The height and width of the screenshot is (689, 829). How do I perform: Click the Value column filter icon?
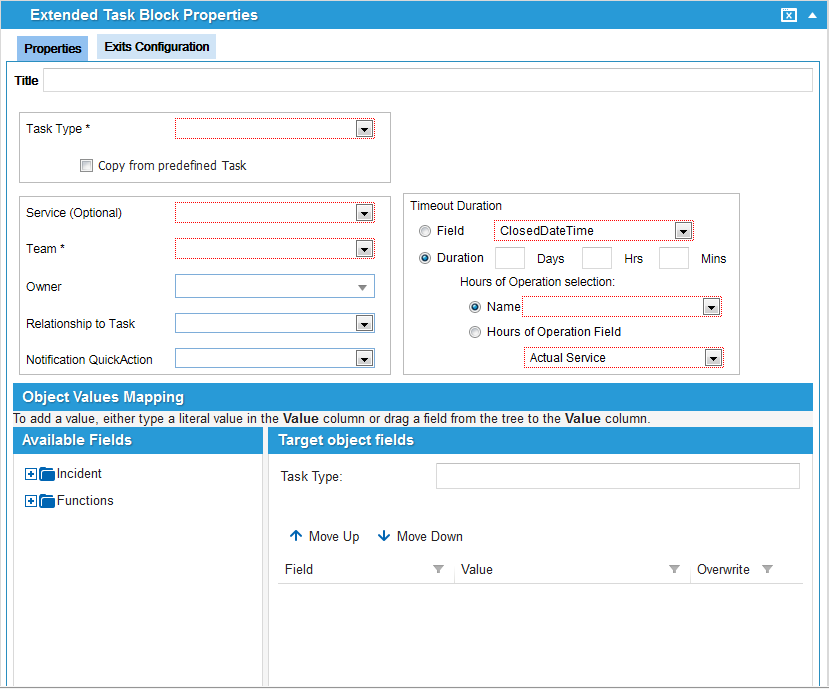[x=674, y=569]
